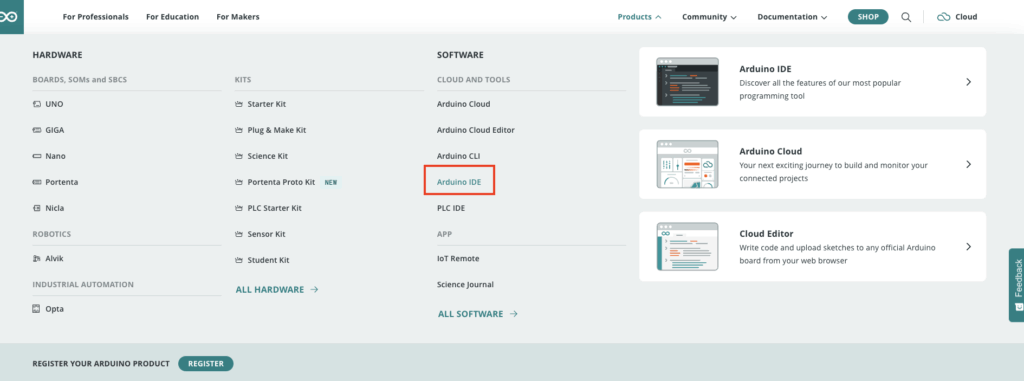The image size is (1024, 381).
Task: Click the Portenta board icon
Action: [x=37, y=182]
